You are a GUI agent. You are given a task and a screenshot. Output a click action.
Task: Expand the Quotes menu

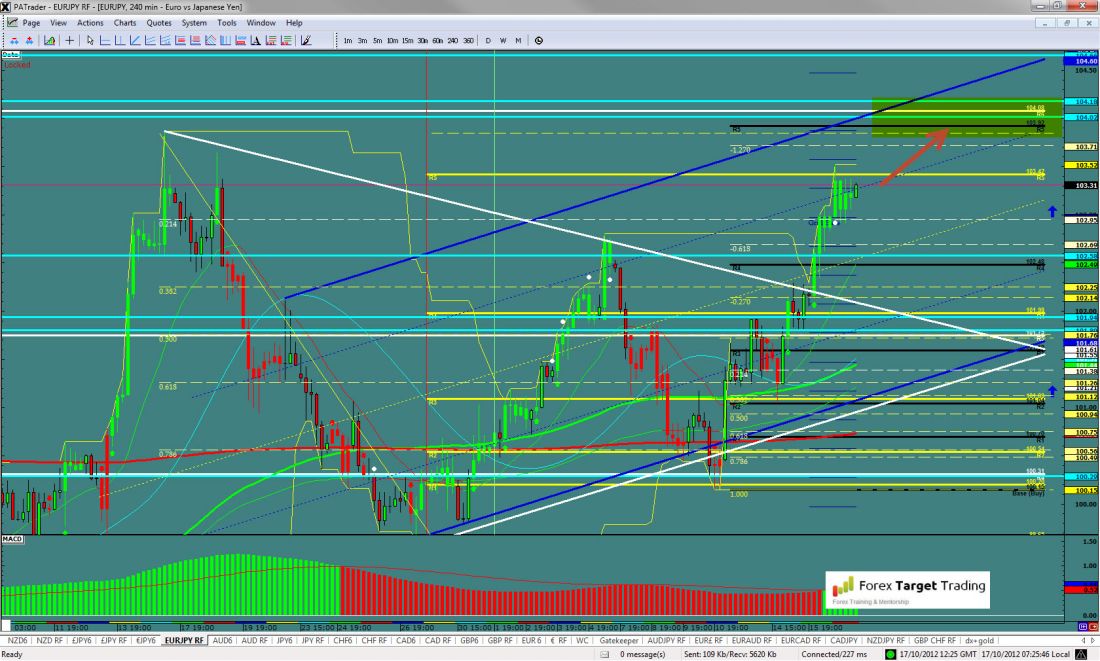point(158,22)
